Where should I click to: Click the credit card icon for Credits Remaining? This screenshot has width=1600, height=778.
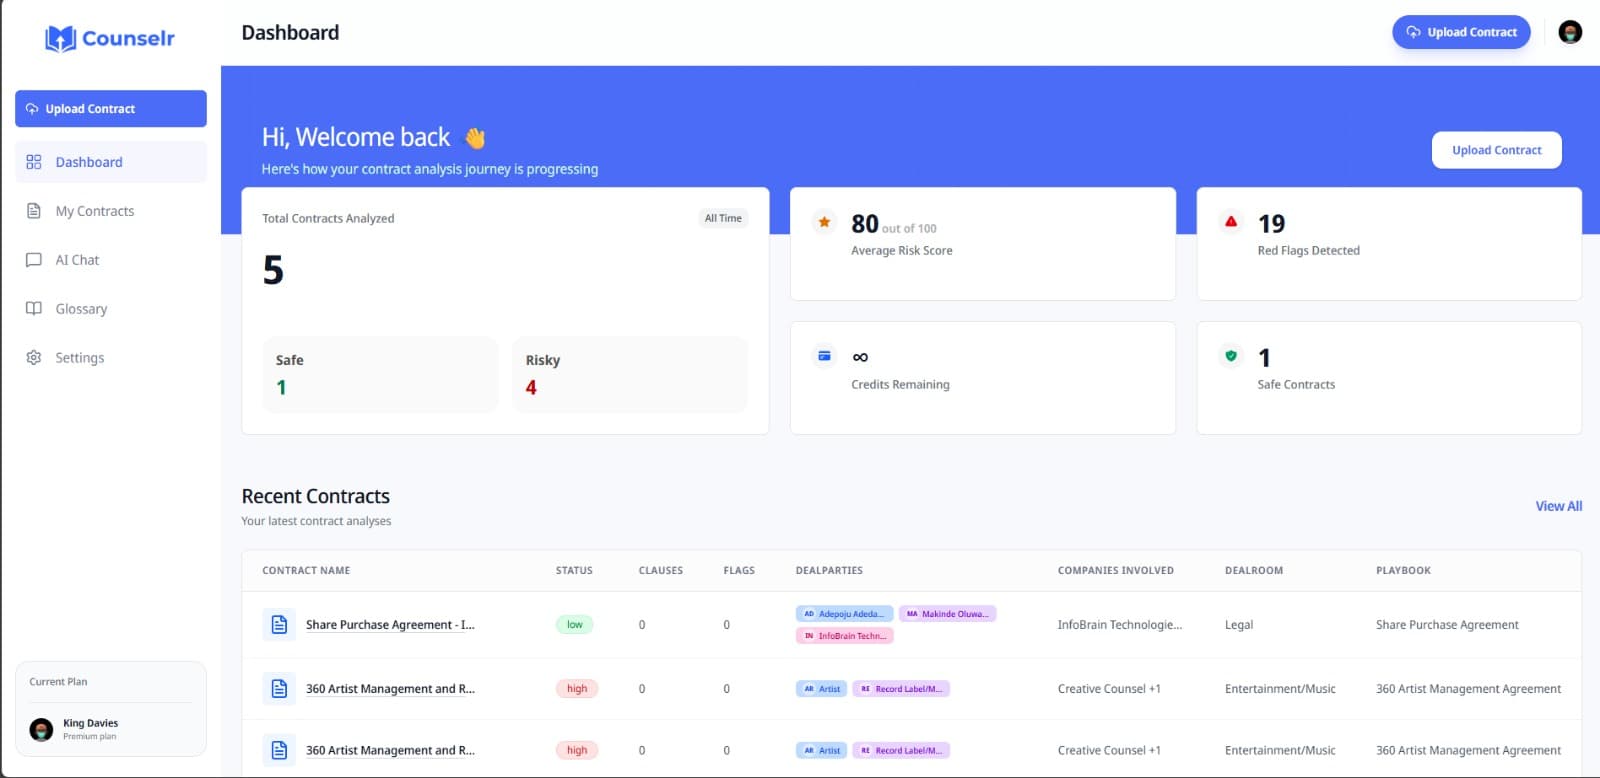pos(824,356)
